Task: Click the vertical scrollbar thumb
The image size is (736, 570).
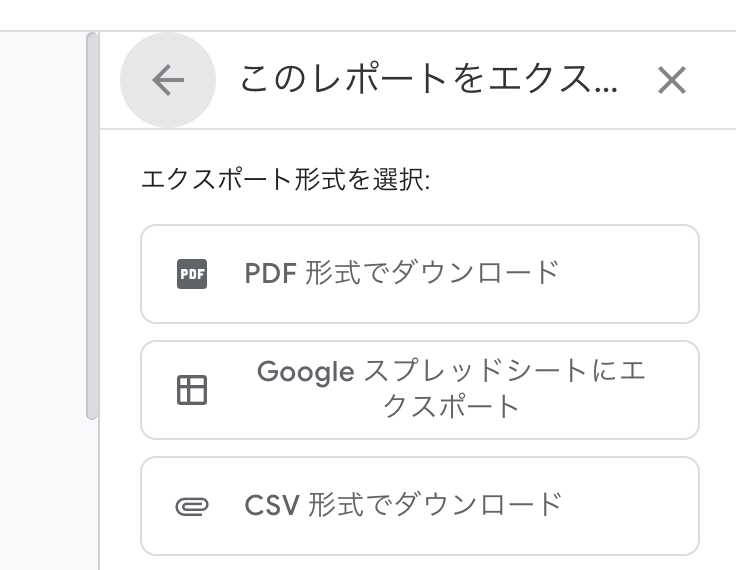Action: pos(92,225)
